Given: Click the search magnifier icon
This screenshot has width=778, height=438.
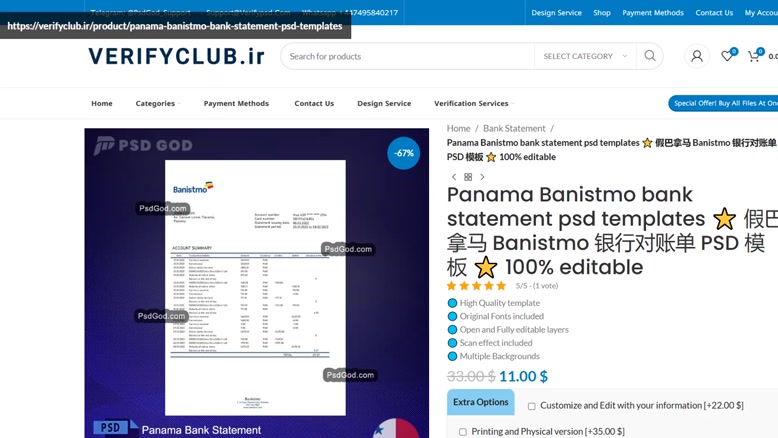Looking at the screenshot, I should coord(650,56).
